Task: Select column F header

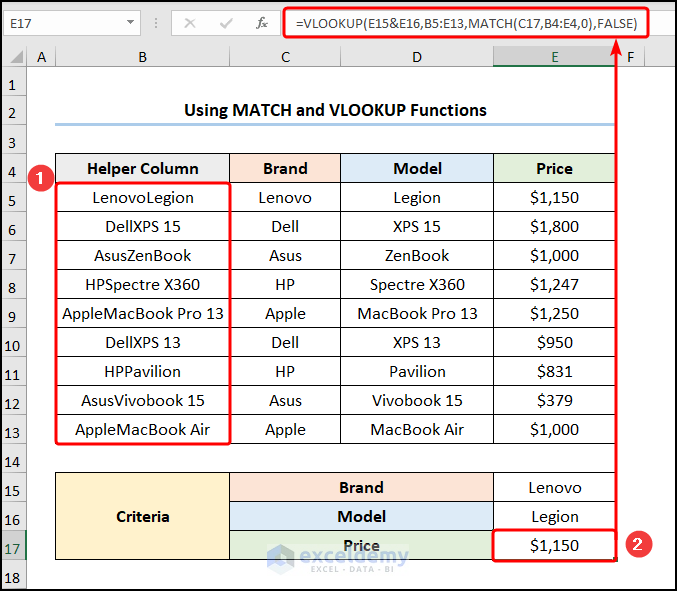Action: click(x=630, y=57)
